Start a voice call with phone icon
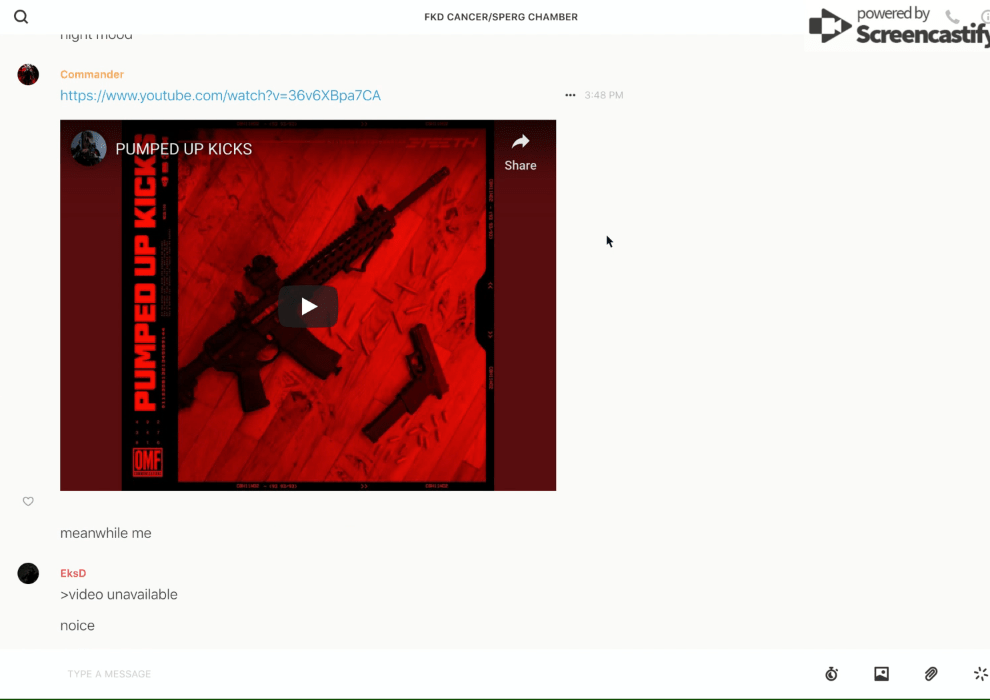 click(x=952, y=17)
